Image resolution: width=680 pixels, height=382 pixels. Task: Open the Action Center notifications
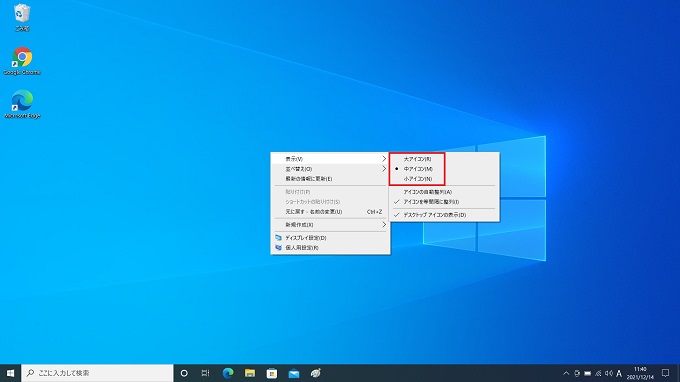[x=666, y=373]
